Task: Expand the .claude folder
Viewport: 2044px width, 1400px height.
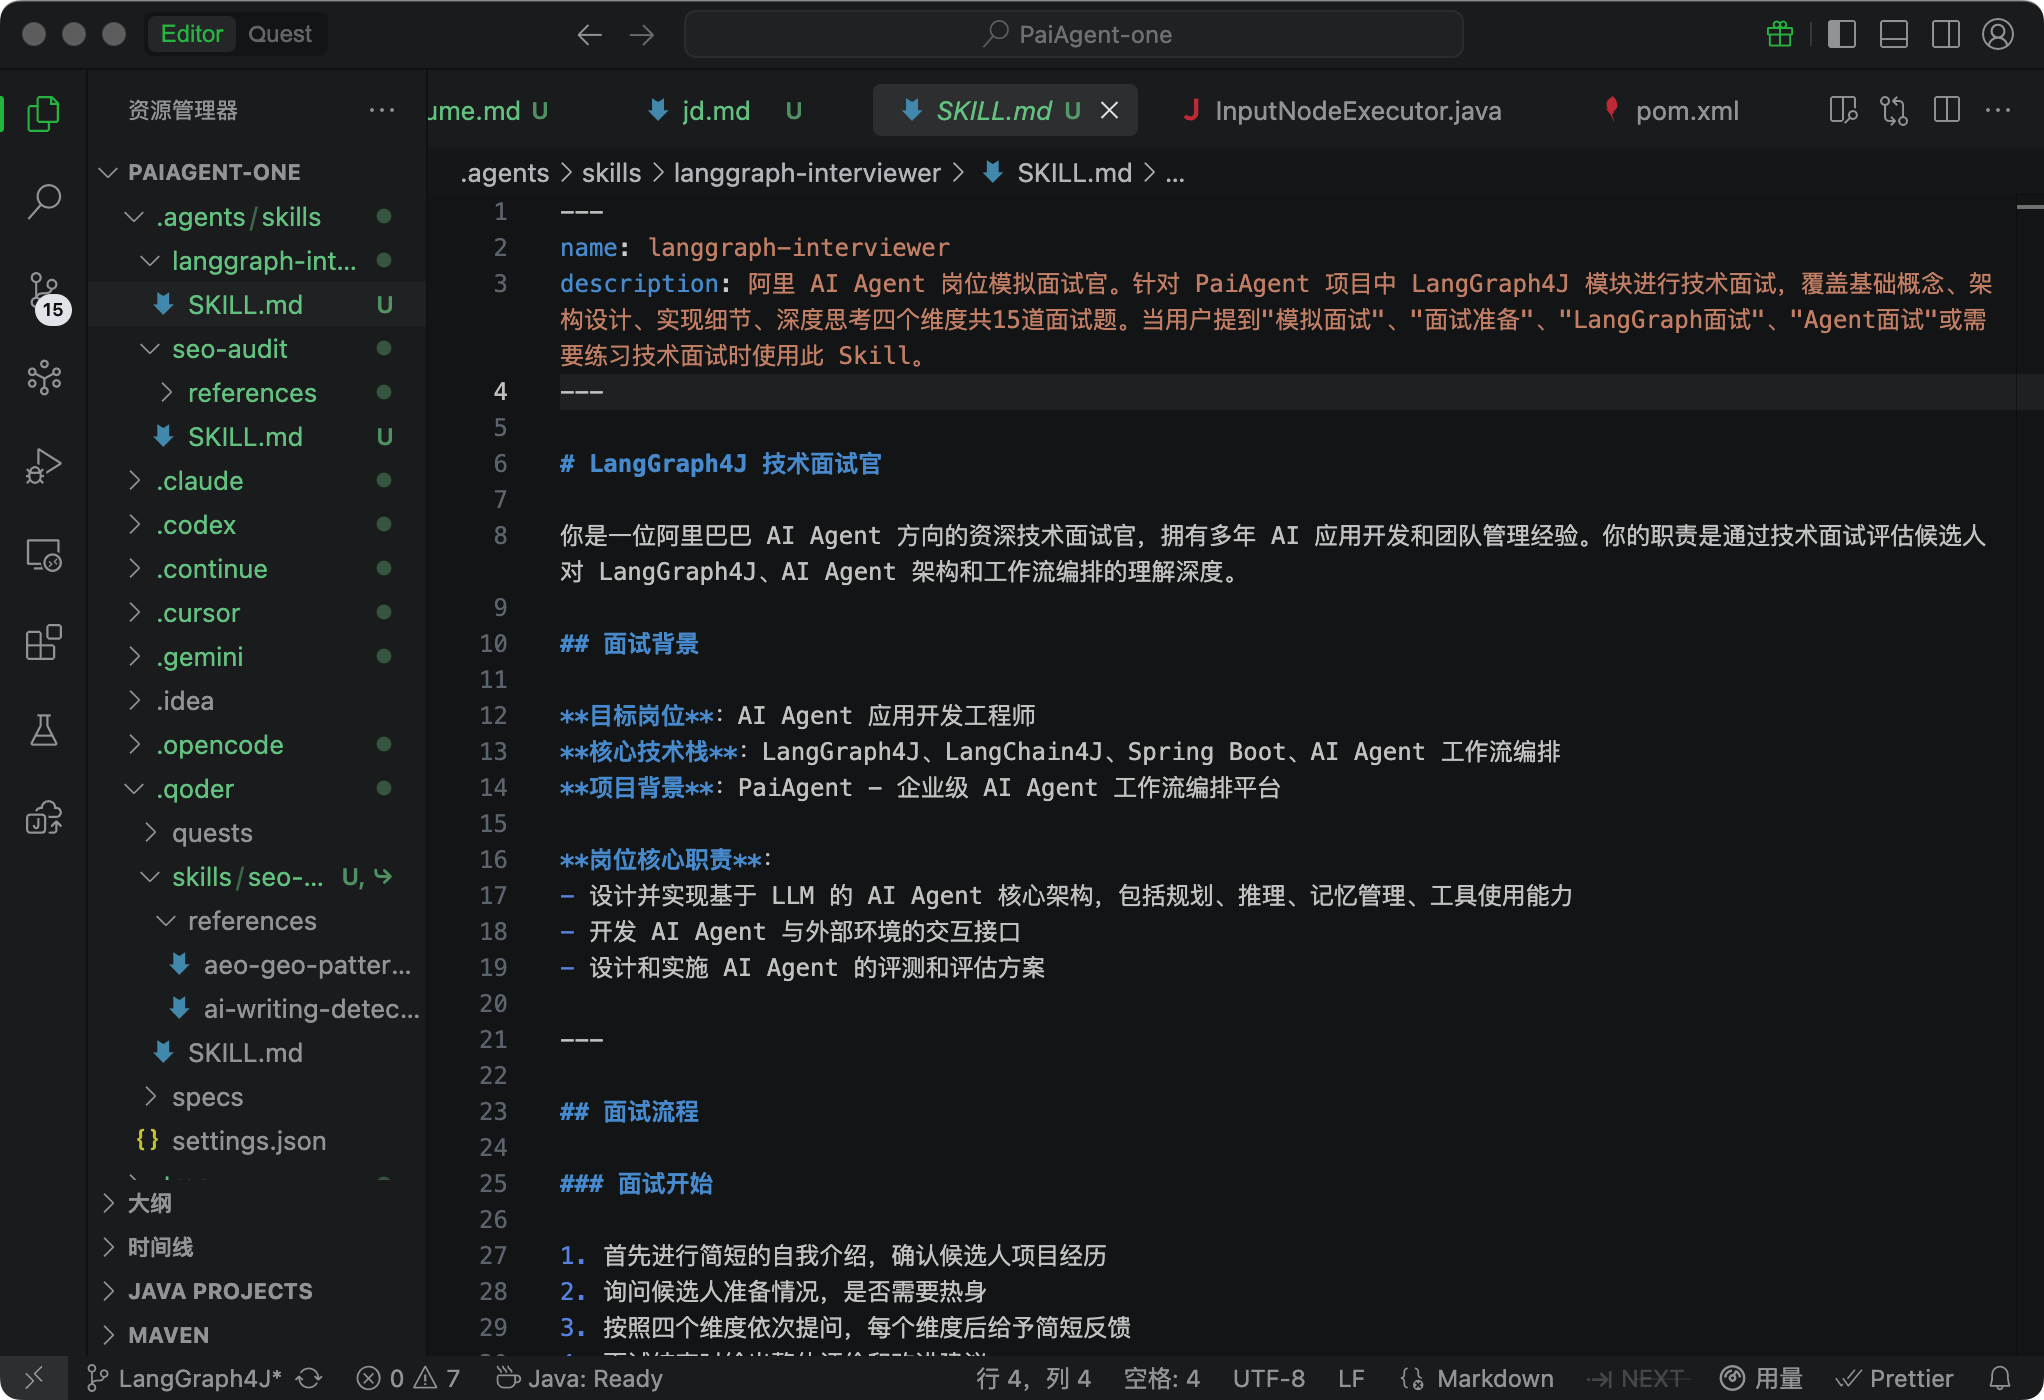Action: point(200,481)
